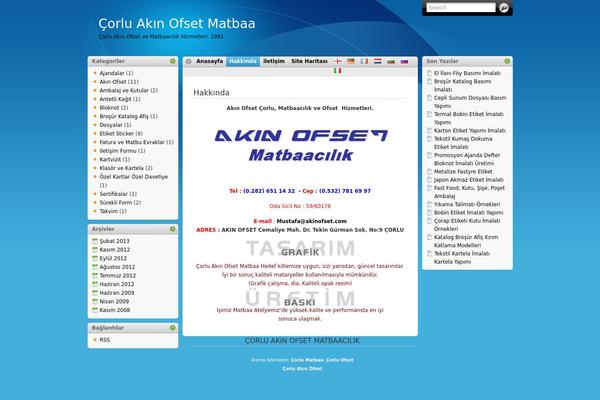Open the Haziran 2012 archive
Image resolution: width=600 pixels, height=400 pixels.
click(x=117, y=284)
